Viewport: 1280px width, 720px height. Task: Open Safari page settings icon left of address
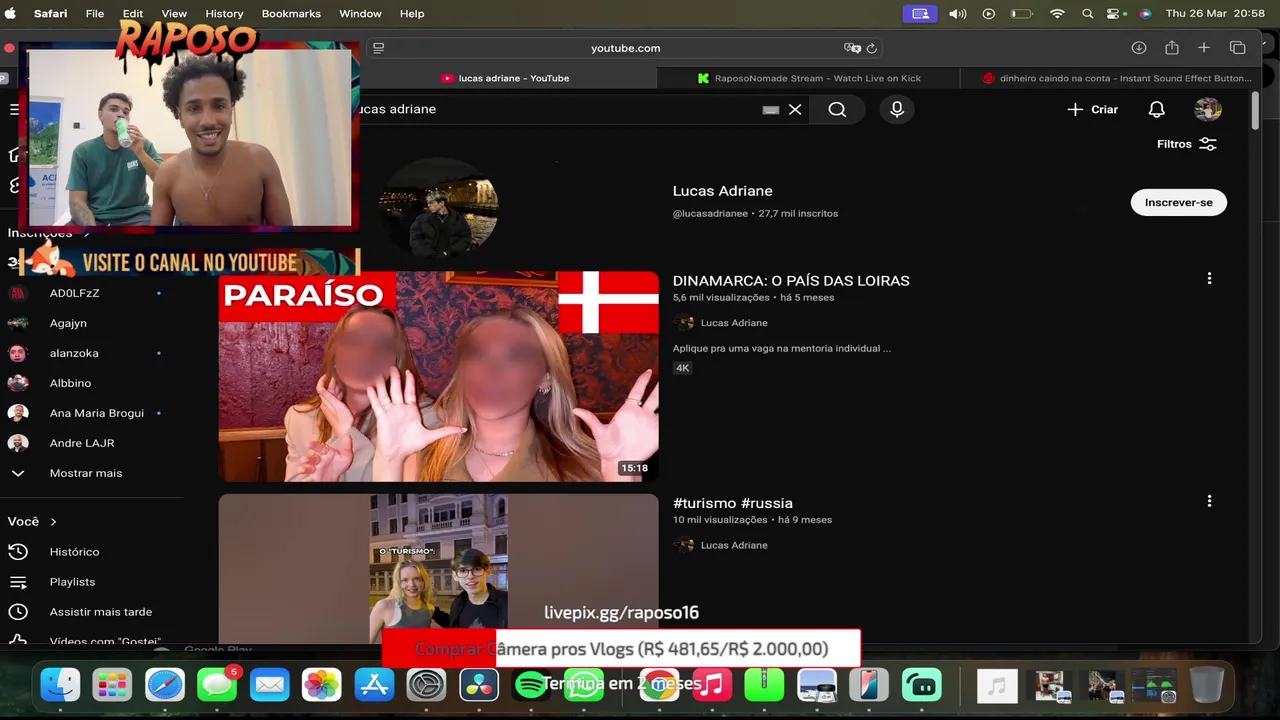tap(378, 48)
